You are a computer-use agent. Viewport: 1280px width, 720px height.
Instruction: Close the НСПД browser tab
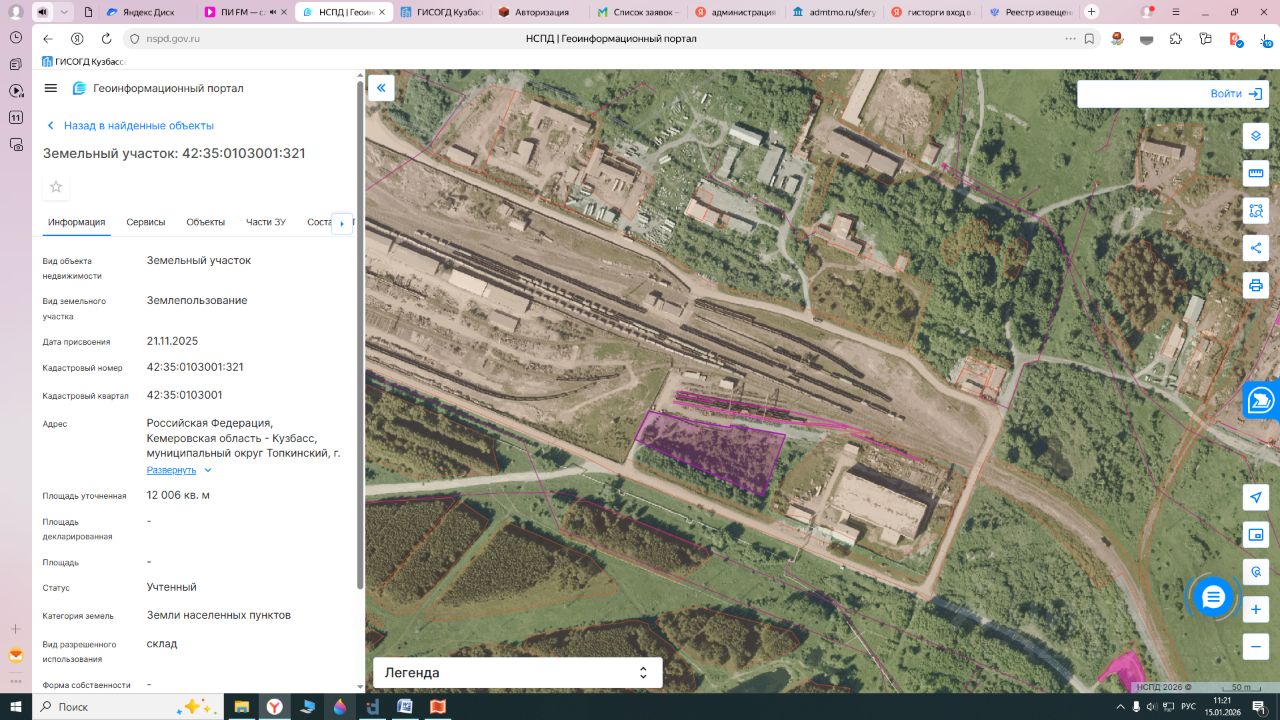tap(381, 12)
